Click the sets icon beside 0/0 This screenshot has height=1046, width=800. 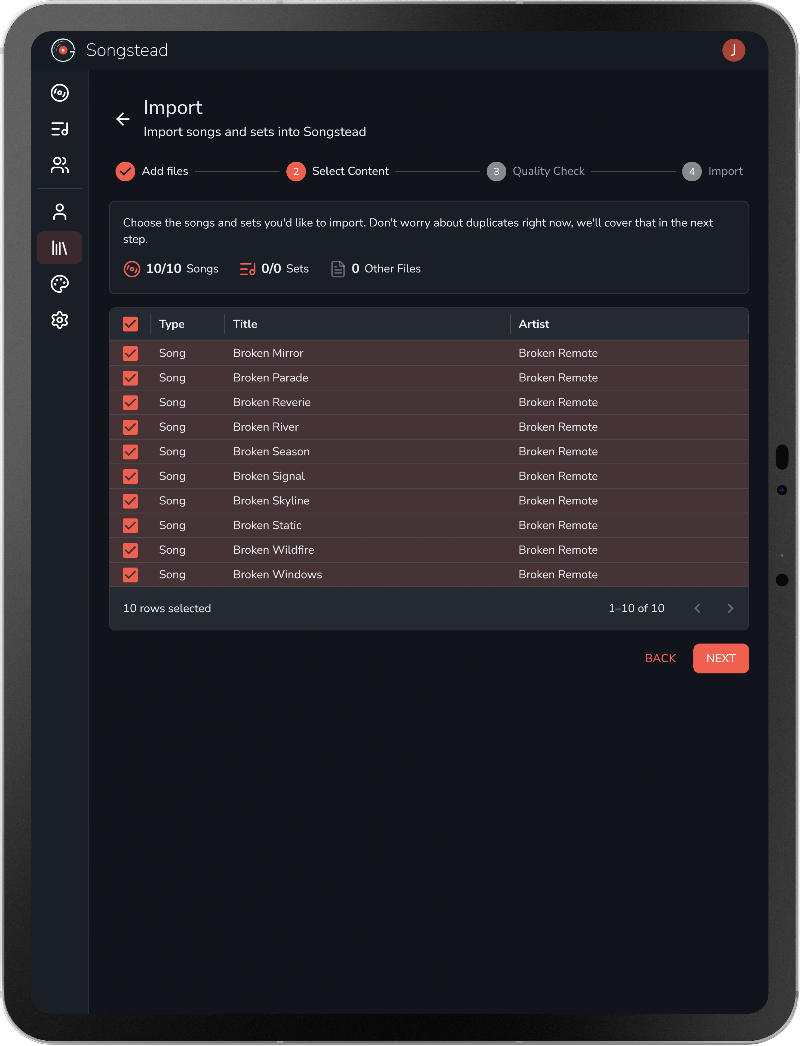(x=248, y=269)
